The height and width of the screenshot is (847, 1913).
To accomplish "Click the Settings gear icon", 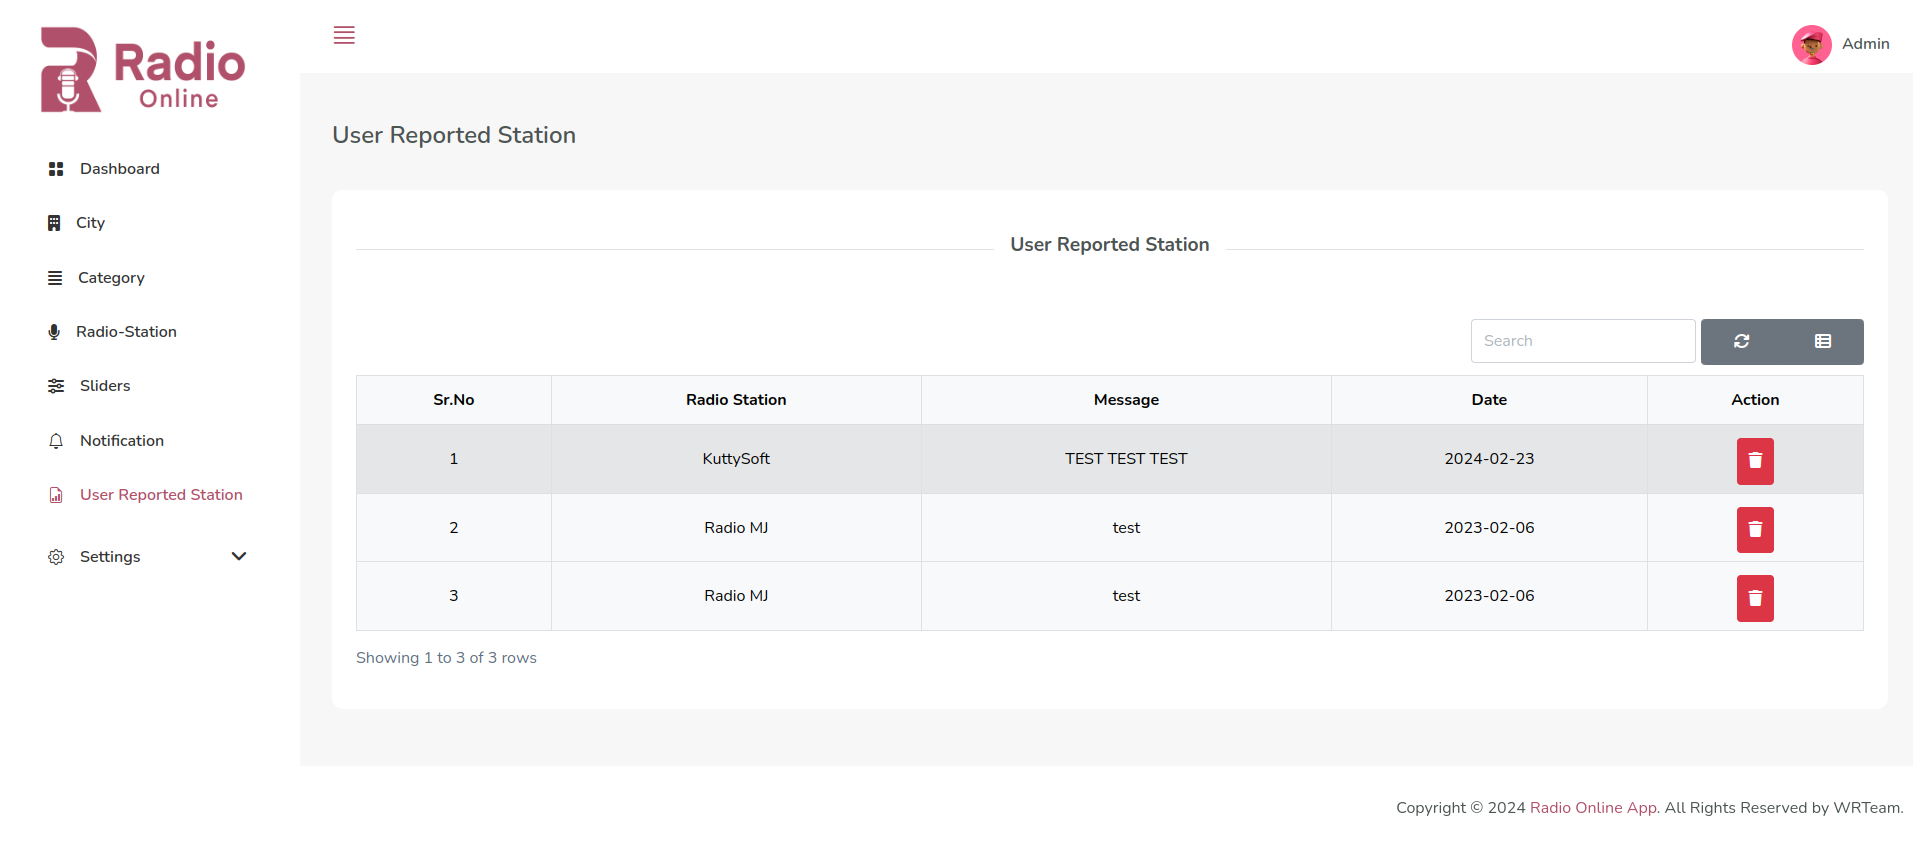I will (56, 557).
